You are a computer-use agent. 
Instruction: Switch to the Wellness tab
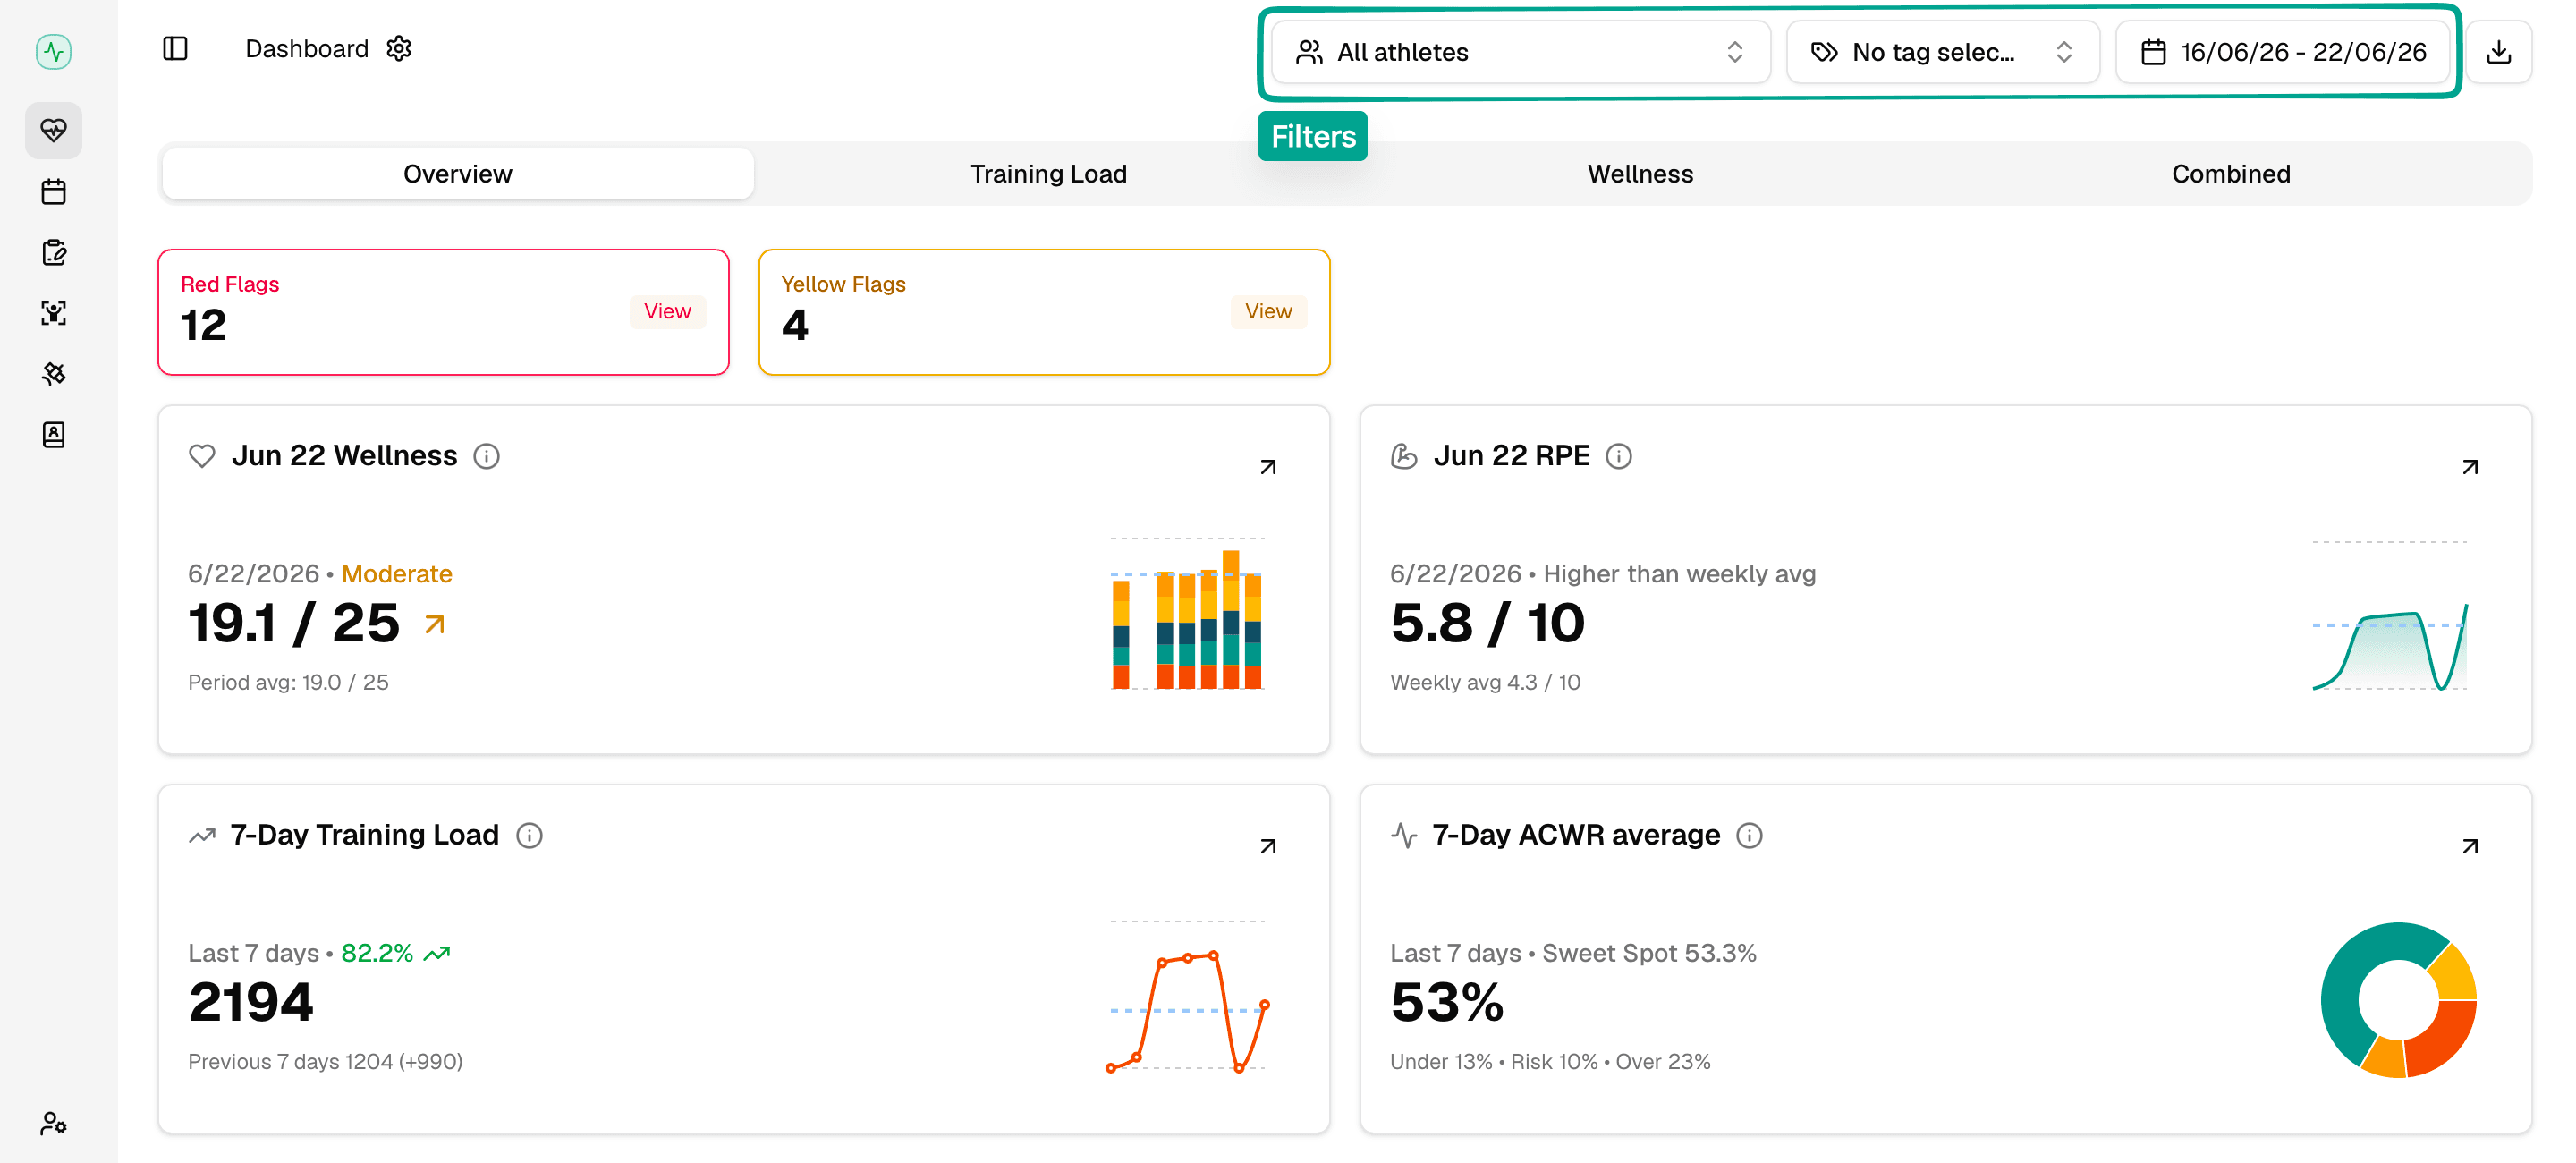coord(1640,174)
